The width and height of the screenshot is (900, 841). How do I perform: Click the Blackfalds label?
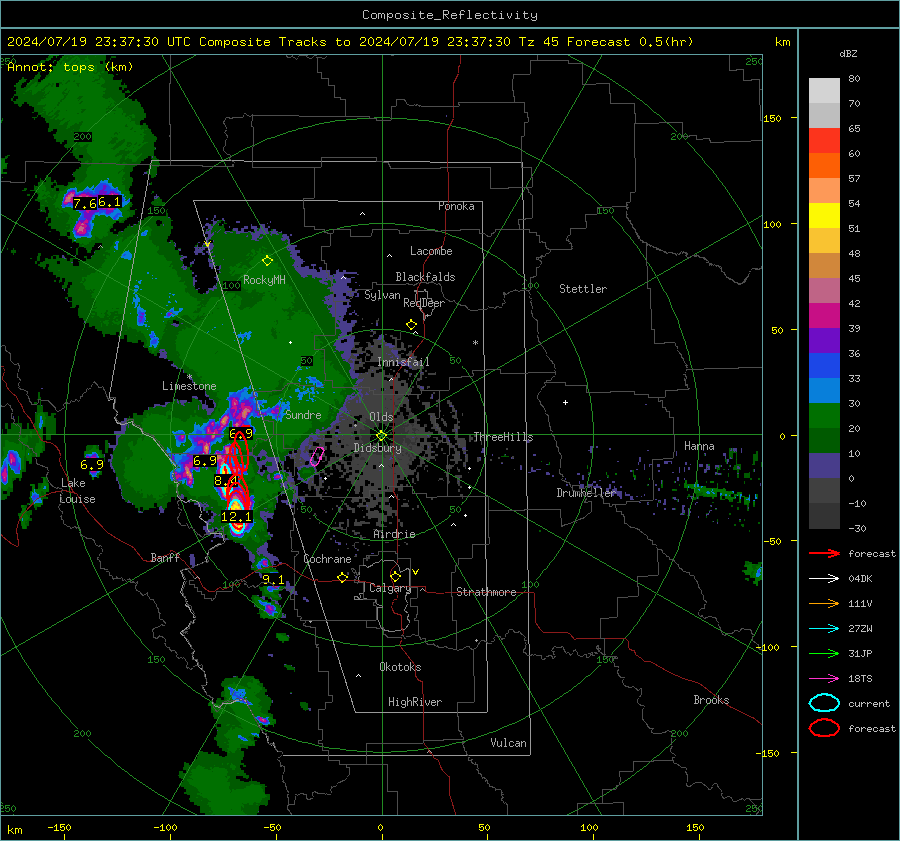pyautogui.click(x=425, y=277)
